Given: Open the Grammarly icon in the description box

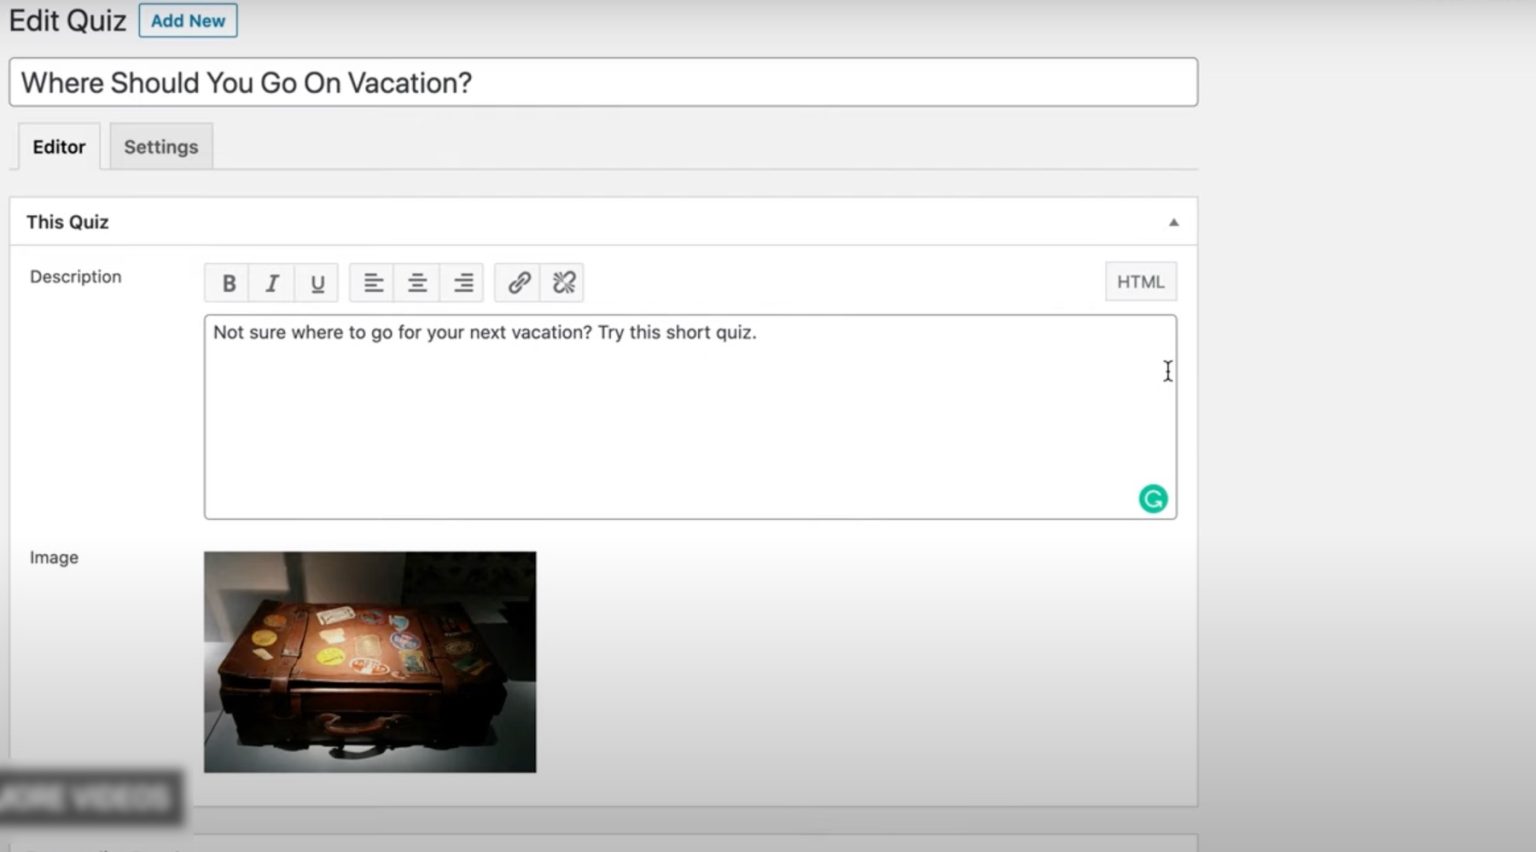Looking at the screenshot, I should point(1153,499).
